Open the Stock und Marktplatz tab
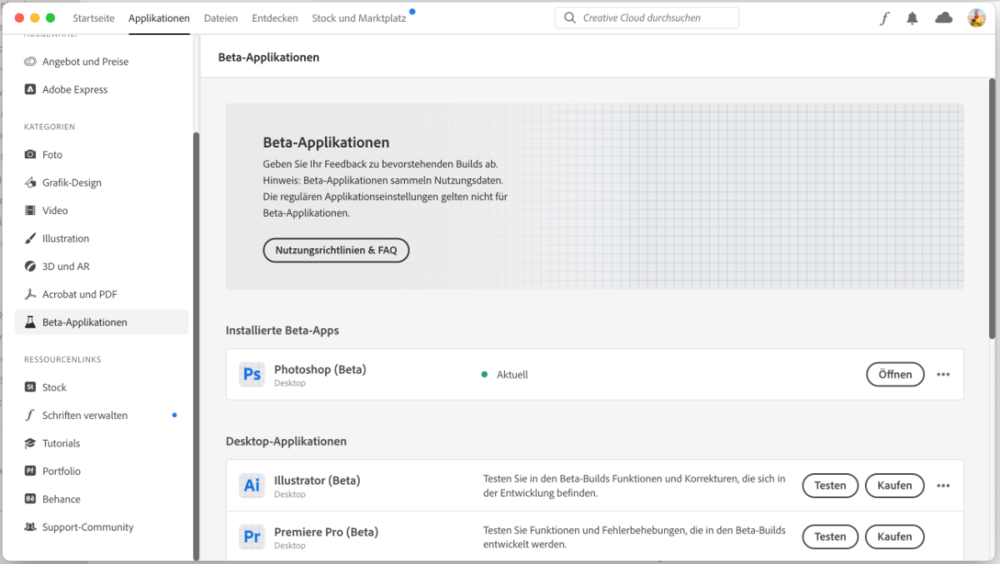The width and height of the screenshot is (1000, 564). coord(358,18)
